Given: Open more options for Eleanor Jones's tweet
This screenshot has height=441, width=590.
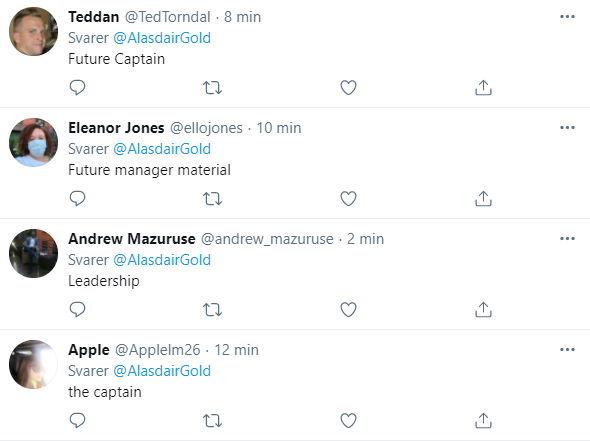Looking at the screenshot, I should [567, 128].
